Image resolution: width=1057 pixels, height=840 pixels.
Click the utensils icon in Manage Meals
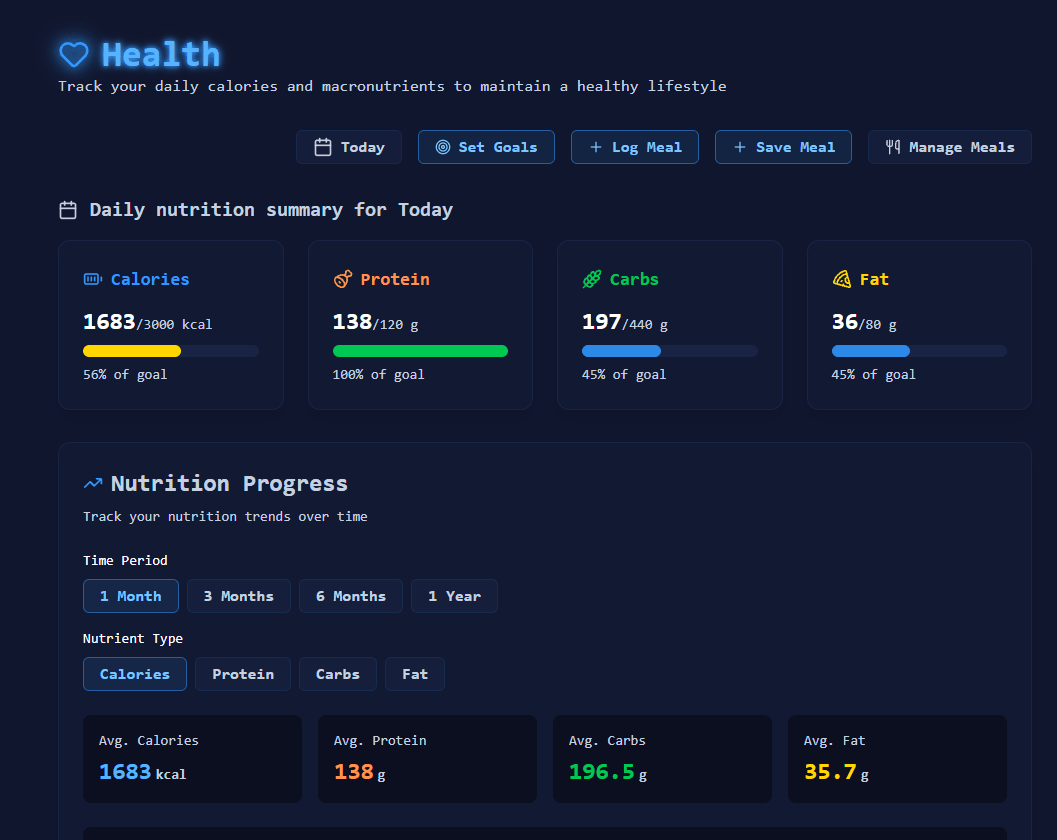tap(893, 147)
